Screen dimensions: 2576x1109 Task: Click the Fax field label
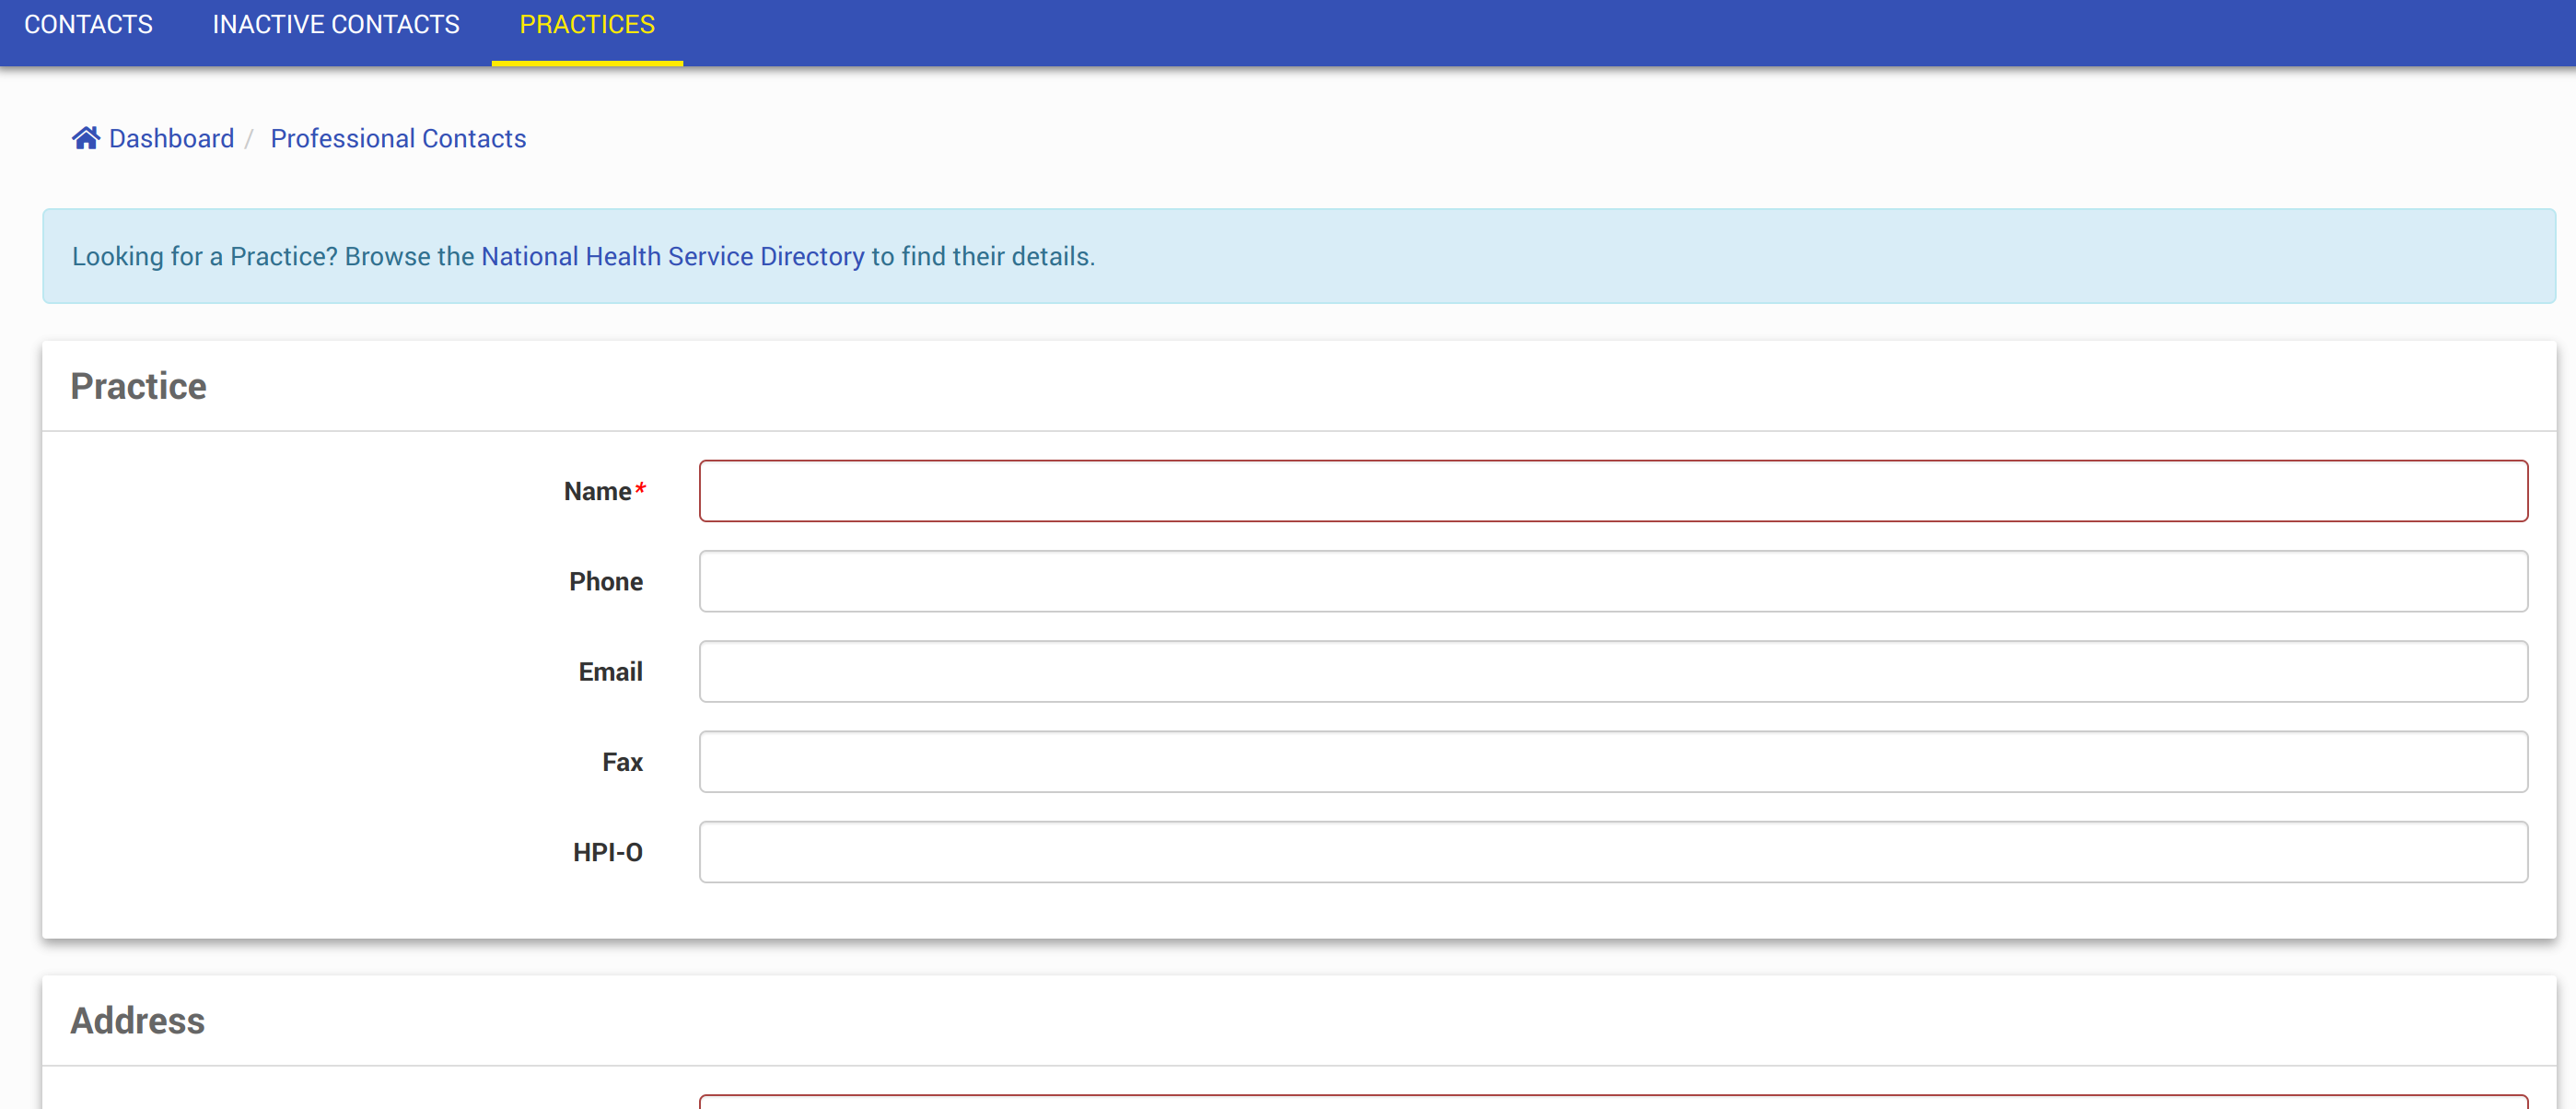[x=621, y=762]
